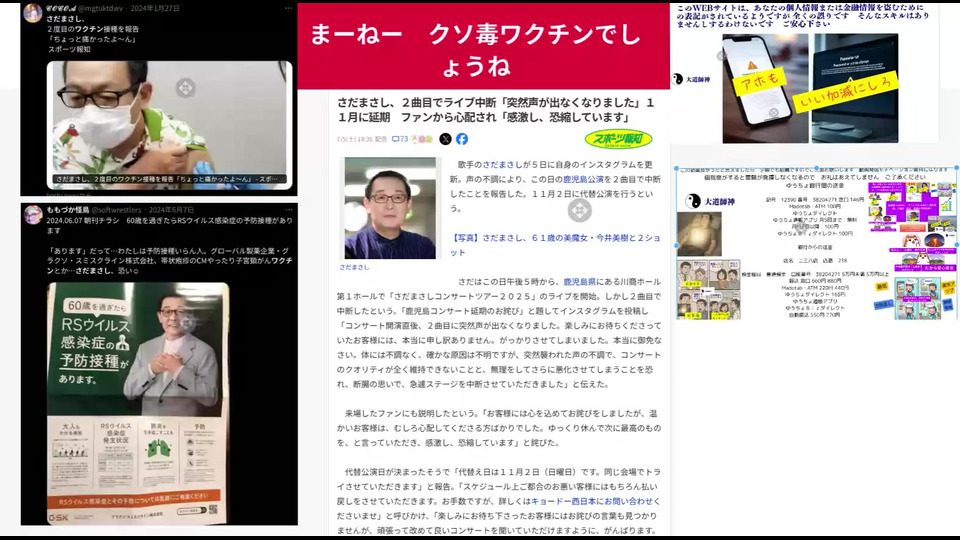Click COCOA's profile avatar
Viewport: 960px width, 540px height.
pyautogui.click(x=32, y=12)
